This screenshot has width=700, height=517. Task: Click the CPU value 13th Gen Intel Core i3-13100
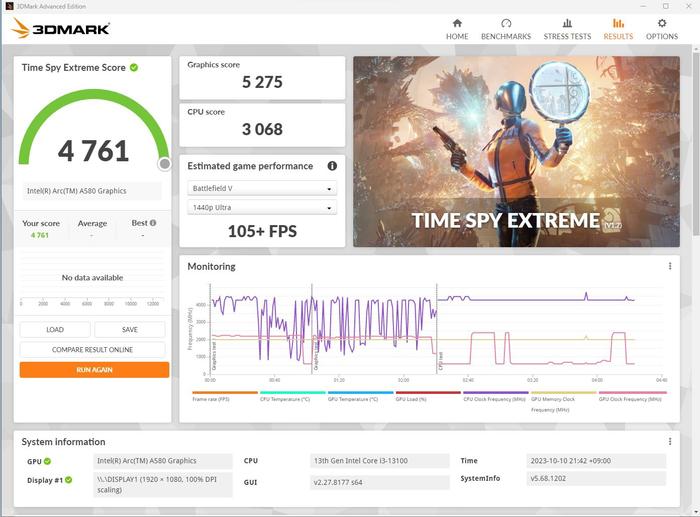(x=379, y=461)
